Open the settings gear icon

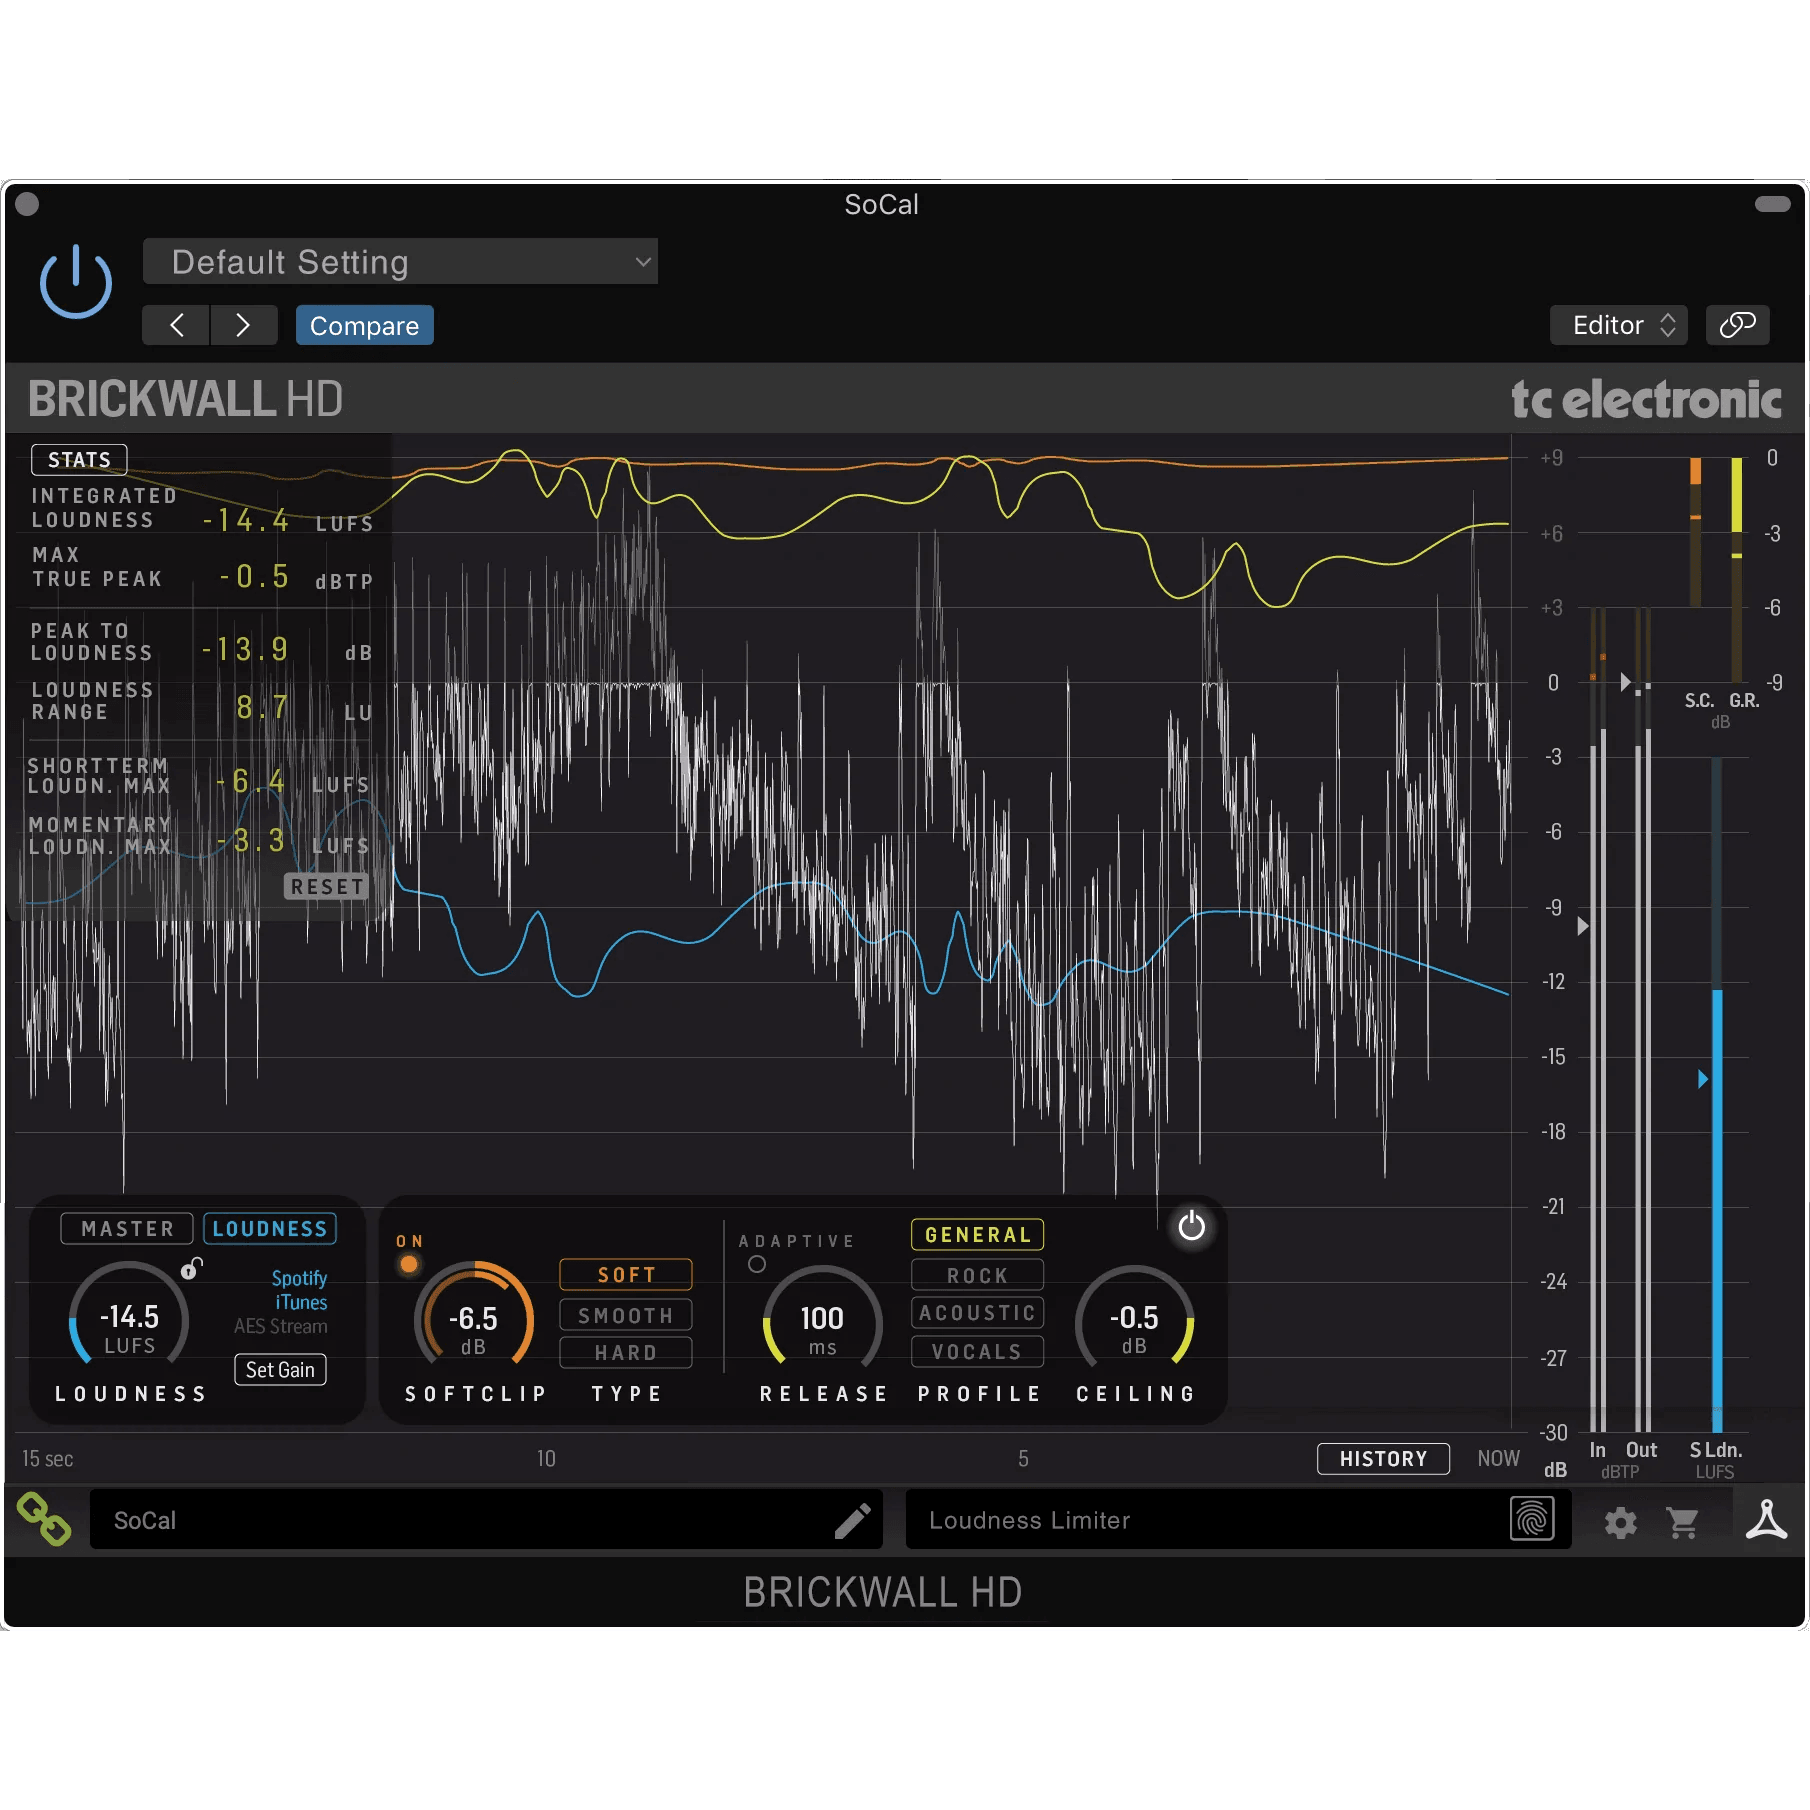tap(1620, 1522)
